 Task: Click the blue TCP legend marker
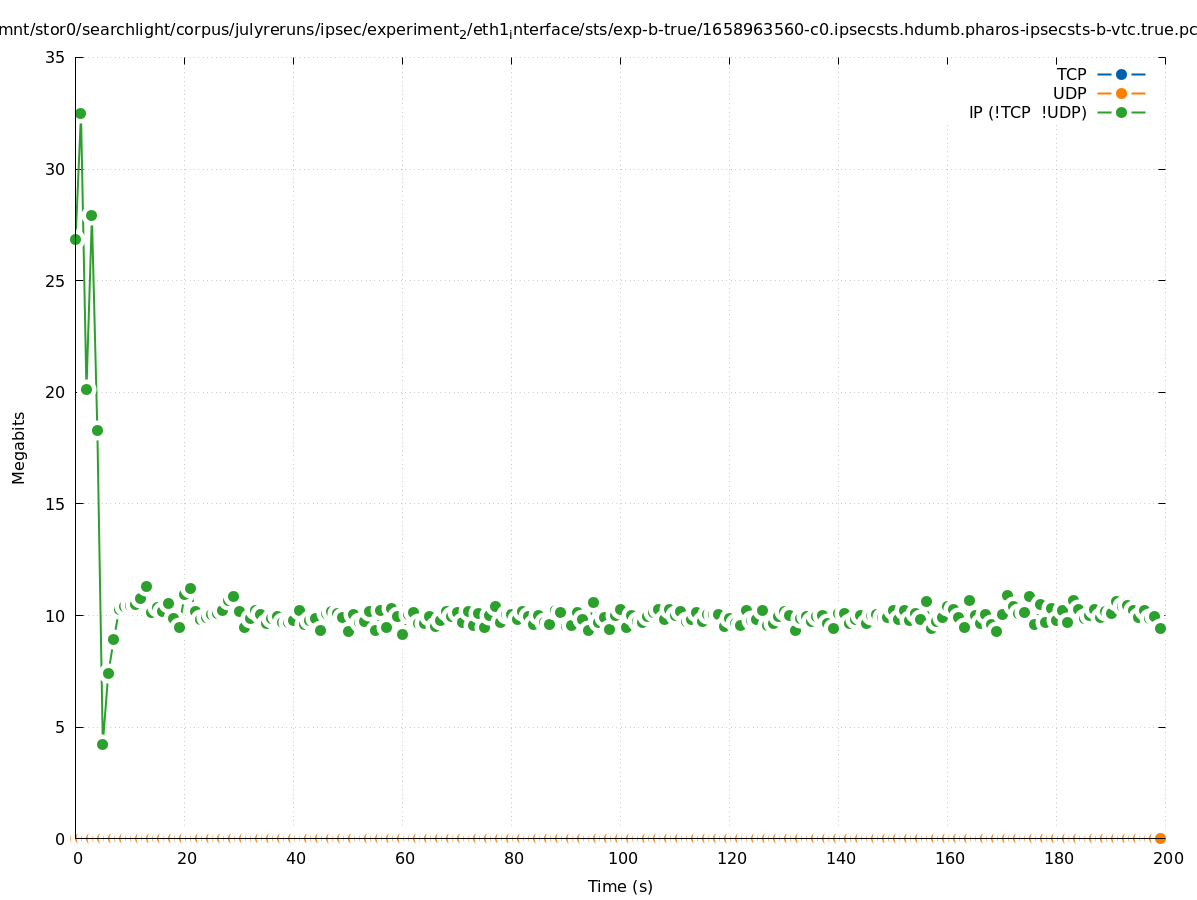1121,74
